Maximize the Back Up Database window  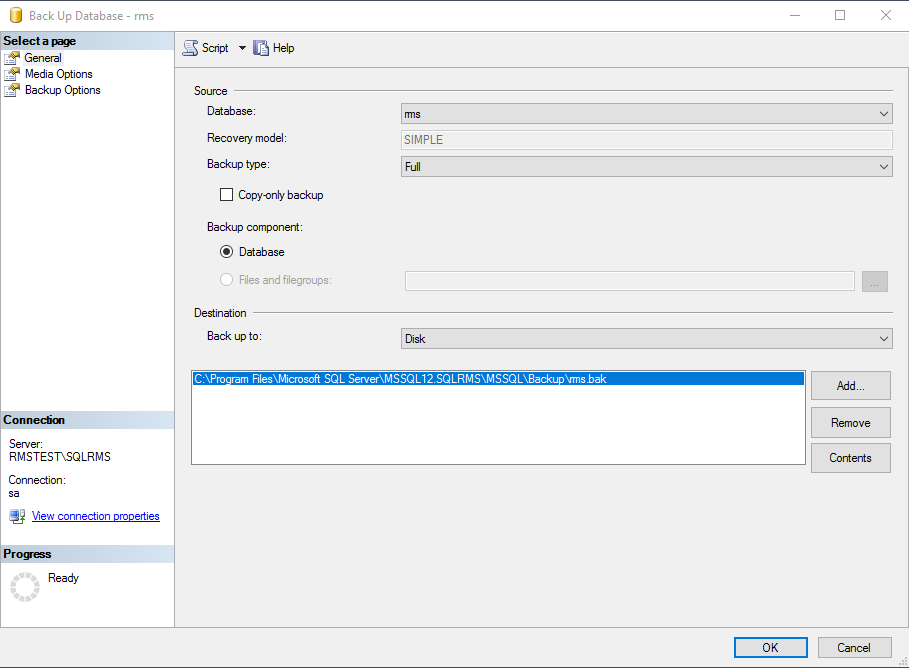point(840,15)
